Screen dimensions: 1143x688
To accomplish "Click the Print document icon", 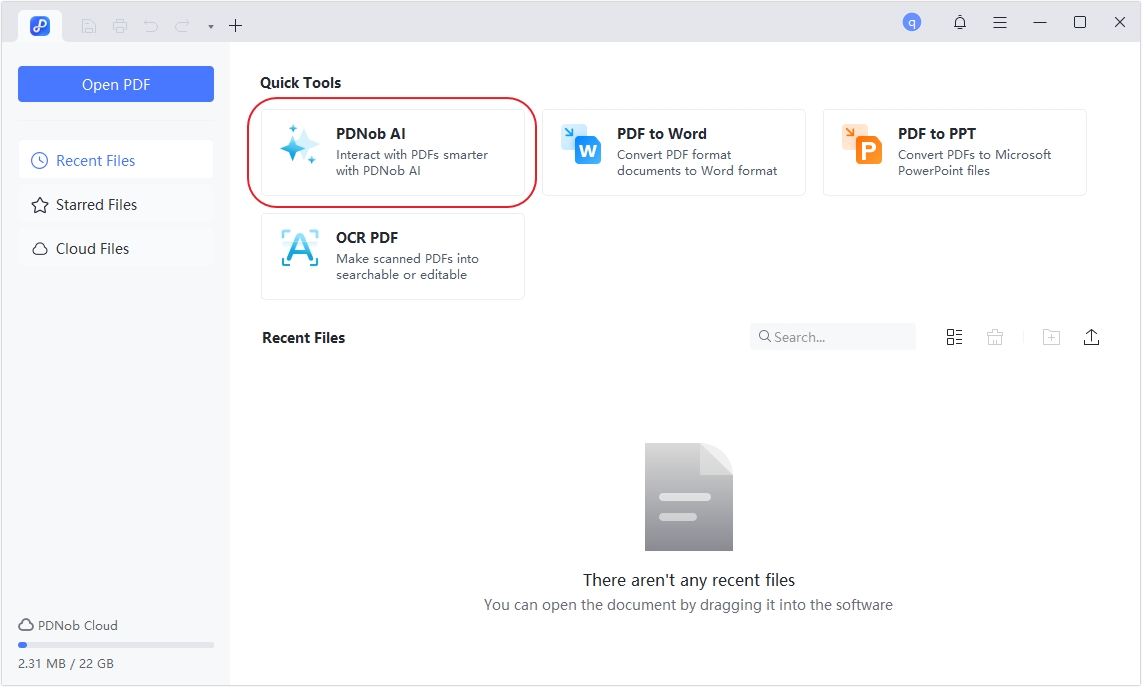I will pyautogui.click(x=120, y=26).
